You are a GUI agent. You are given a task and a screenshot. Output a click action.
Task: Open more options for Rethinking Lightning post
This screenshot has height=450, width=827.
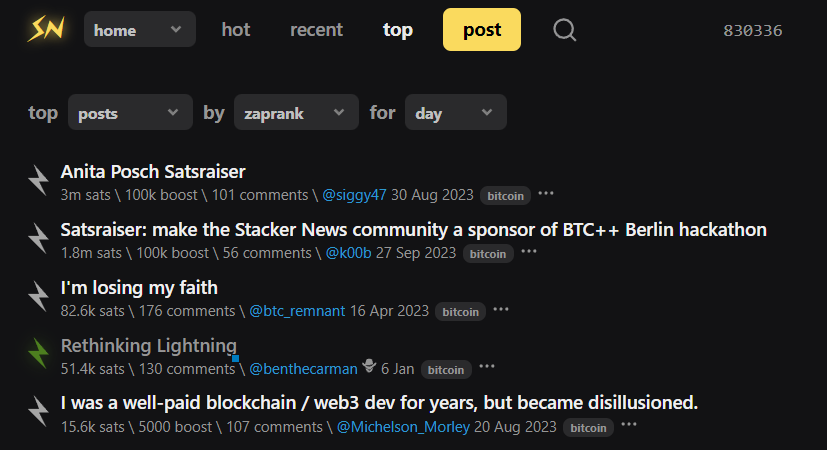(487, 368)
